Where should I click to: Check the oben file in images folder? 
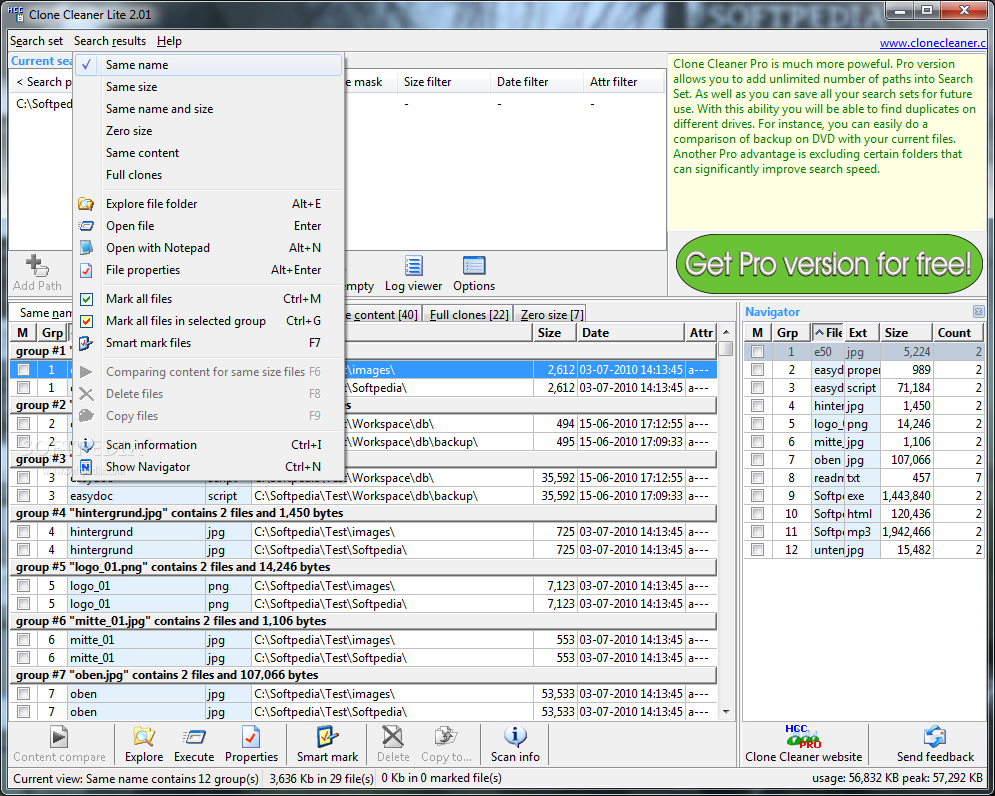[x=23, y=694]
